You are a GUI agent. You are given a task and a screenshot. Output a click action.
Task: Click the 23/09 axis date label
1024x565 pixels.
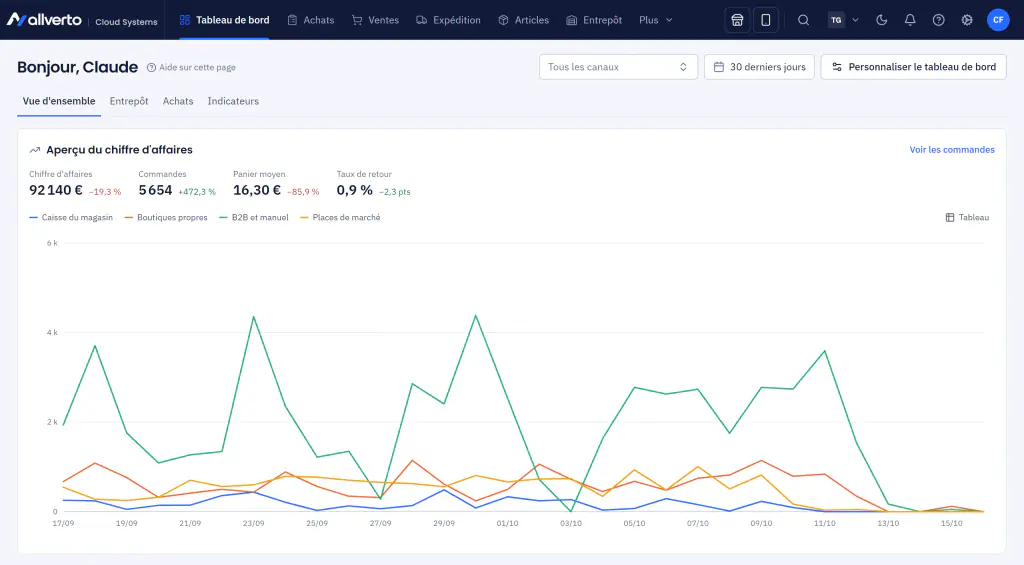click(253, 524)
